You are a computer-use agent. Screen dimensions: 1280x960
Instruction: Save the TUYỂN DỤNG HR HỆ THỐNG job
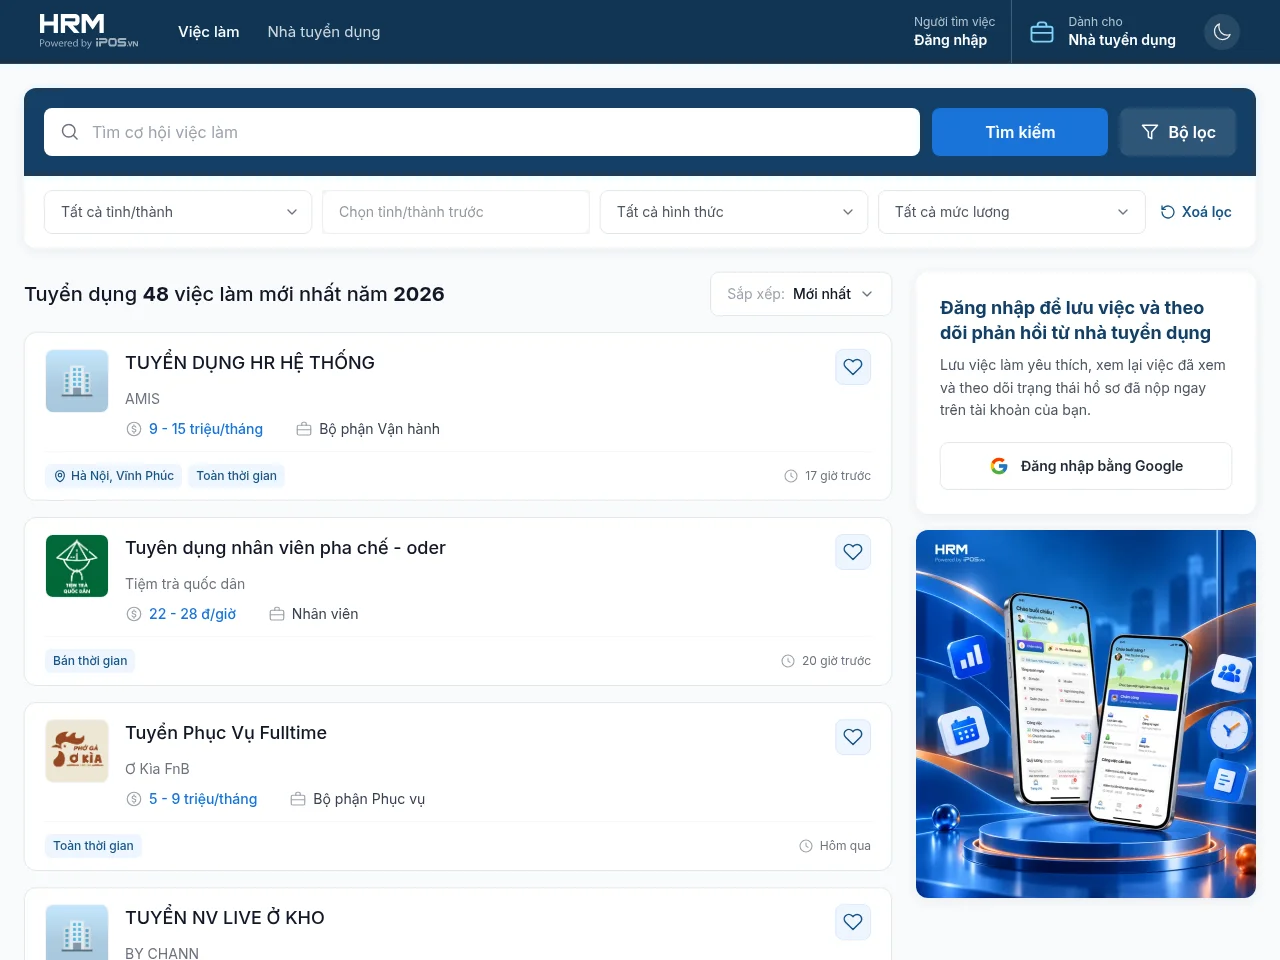pyautogui.click(x=853, y=367)
